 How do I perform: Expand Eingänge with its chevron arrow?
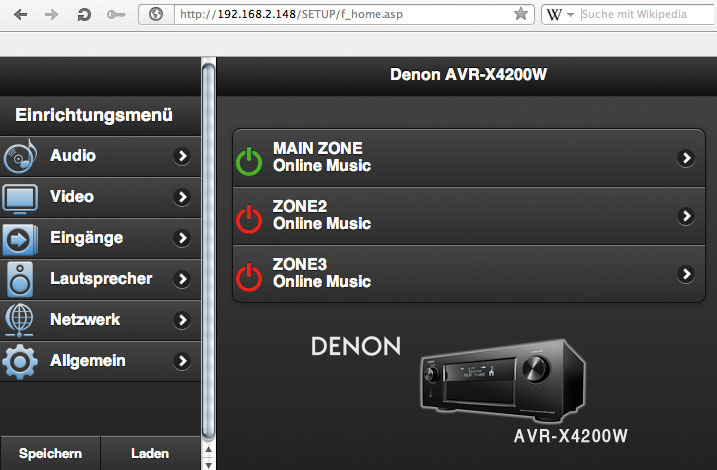point(182,238)
